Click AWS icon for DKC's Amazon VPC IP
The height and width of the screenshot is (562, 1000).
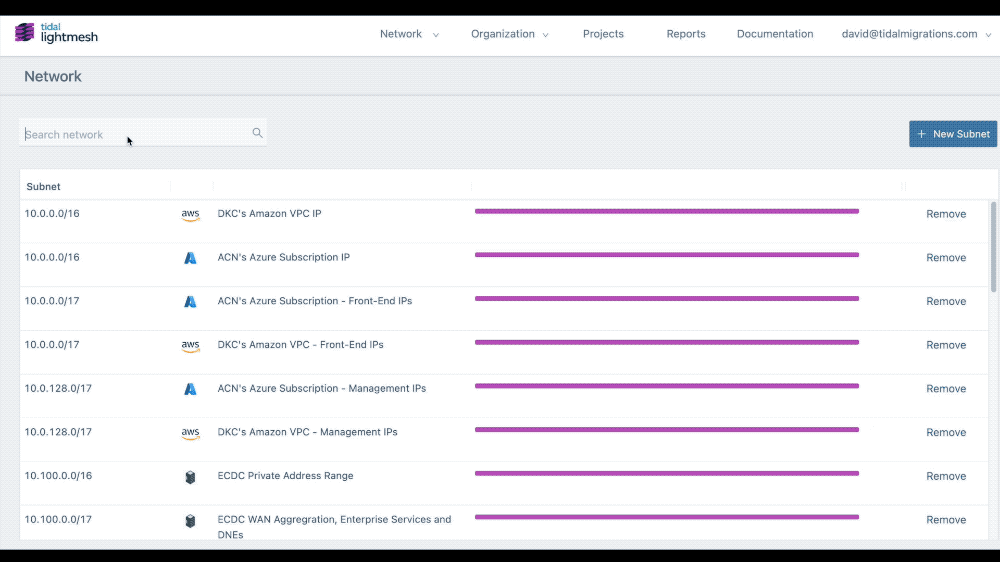190,215
